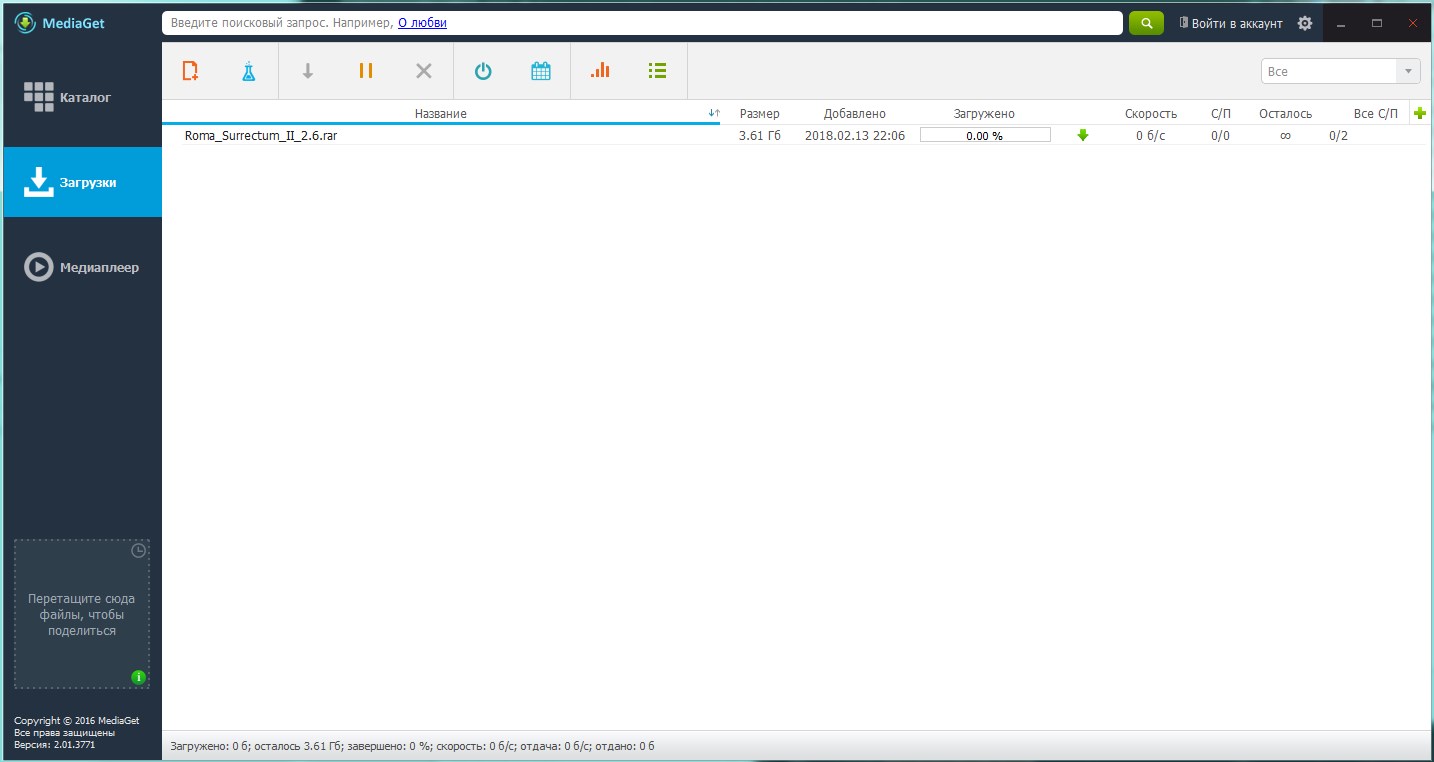Click "Войти в аккаунт" to sign in
This screenshot has height=762, width=1434.
(1230, 23)
